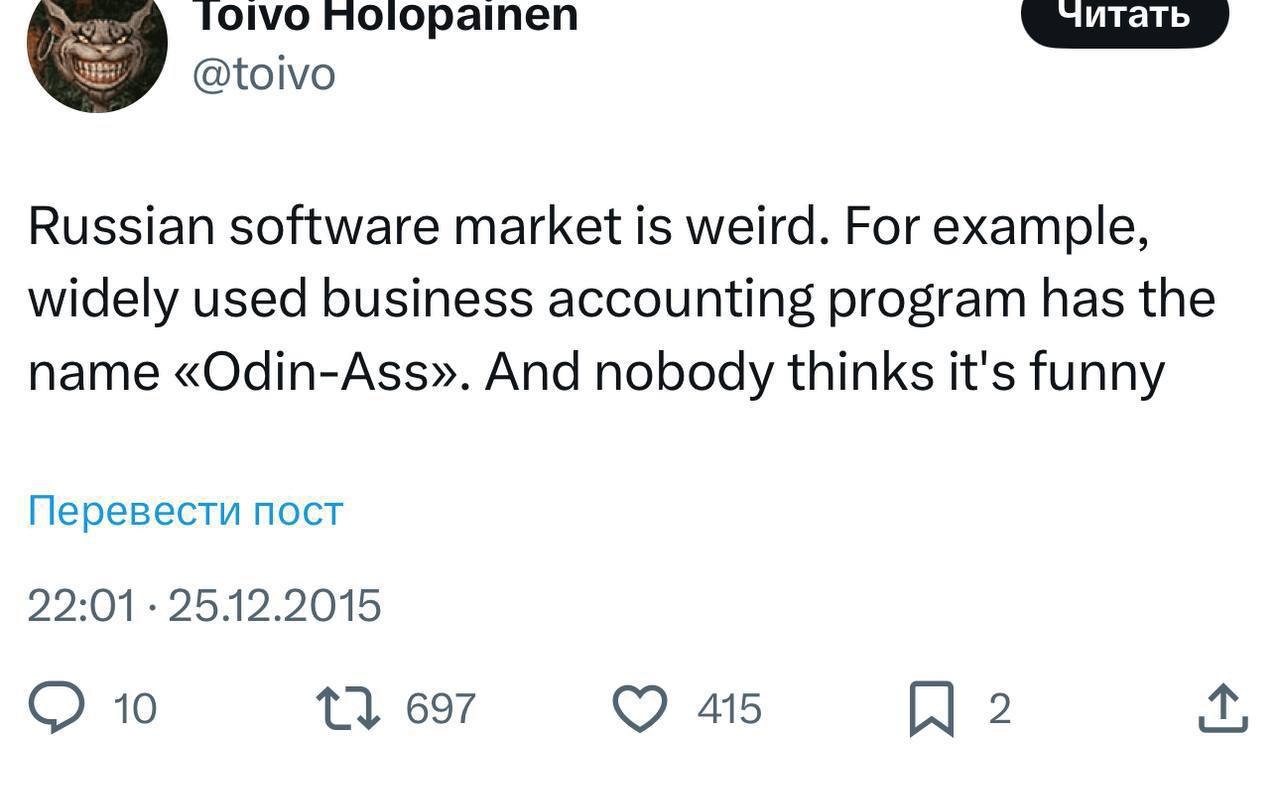Click the Перевести пост translate link
Viewport: 1280px width, 800px height.
tap(185, 511)
